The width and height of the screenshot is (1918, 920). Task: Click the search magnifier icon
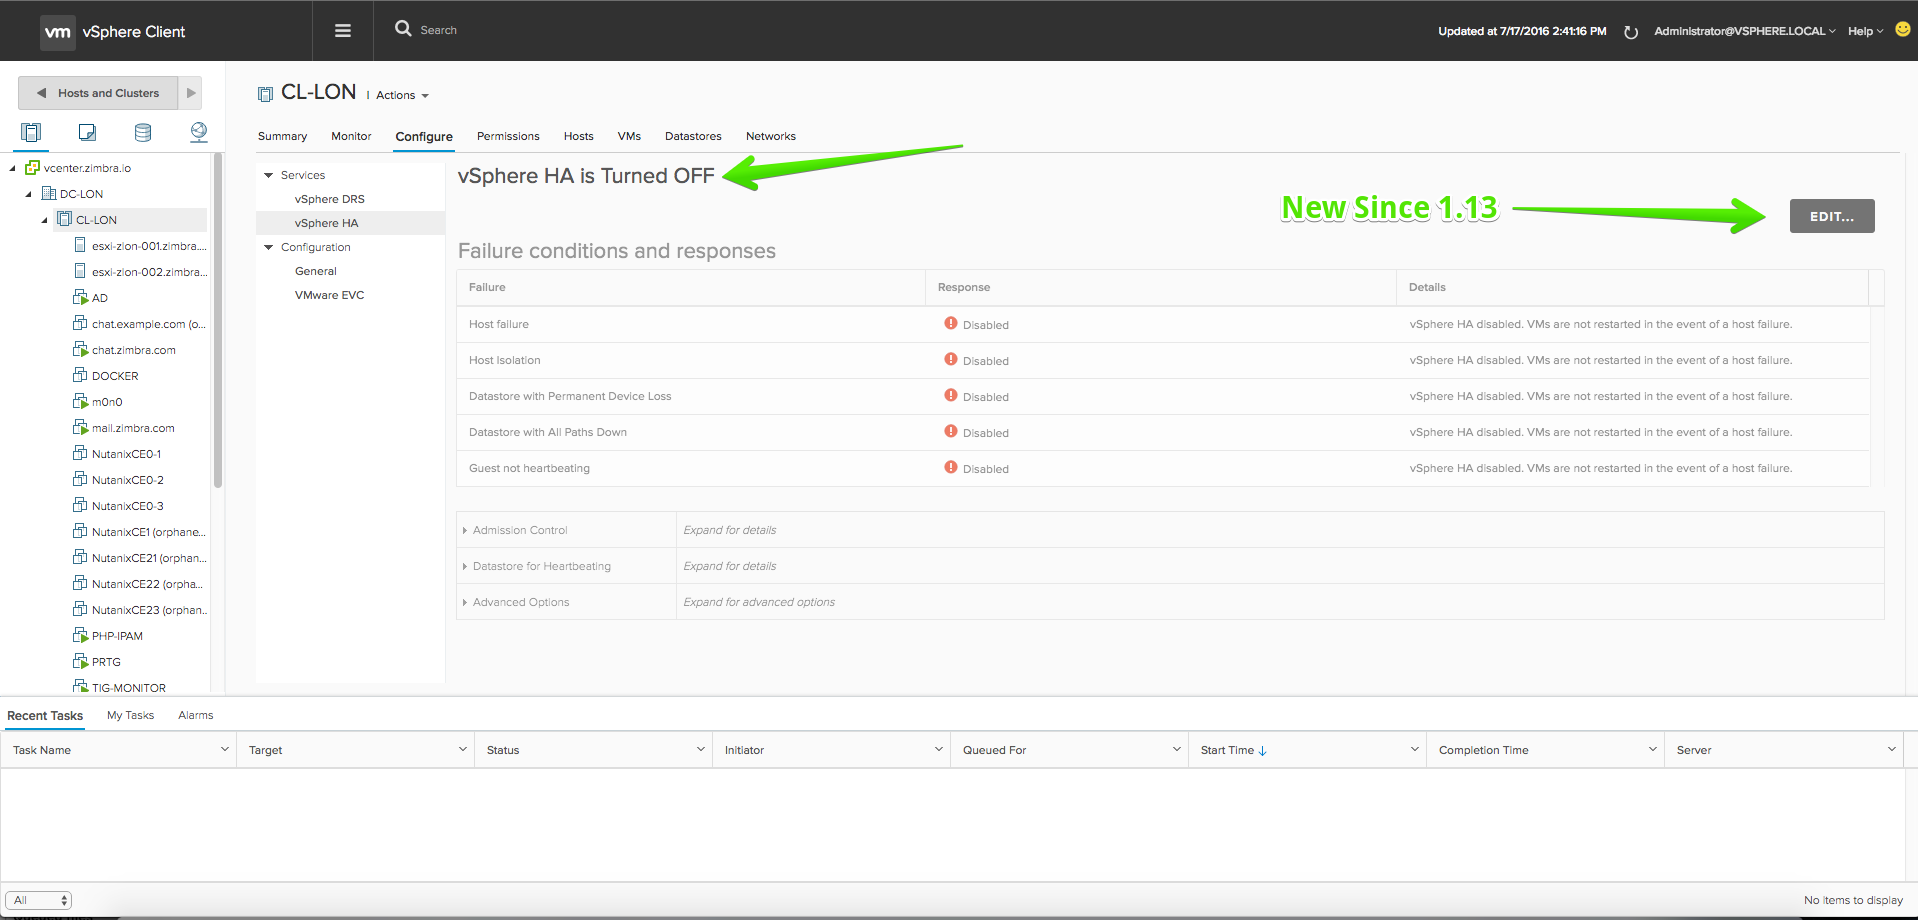click(403, 29)
